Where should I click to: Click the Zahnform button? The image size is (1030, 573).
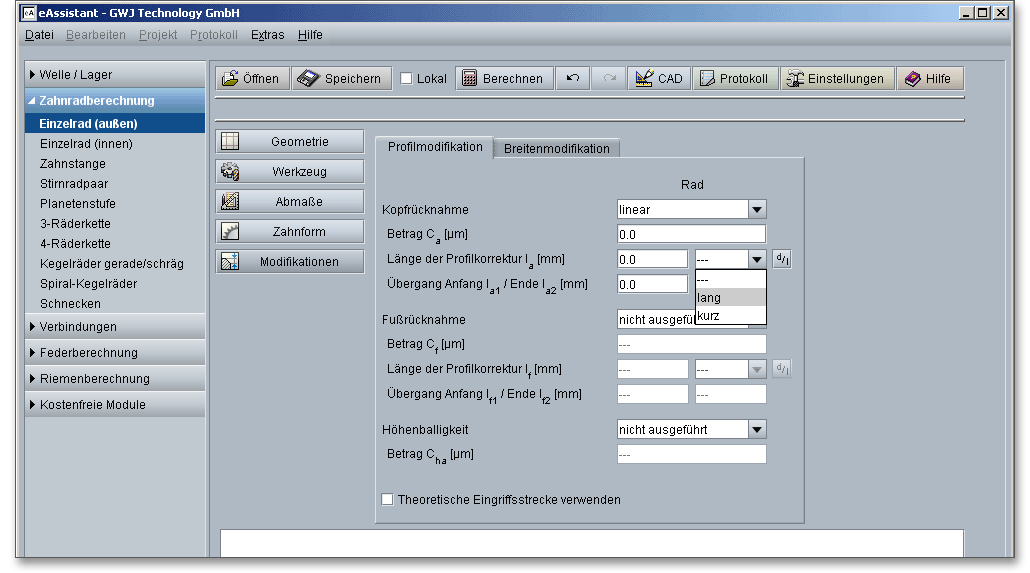[x=290, y=232]
